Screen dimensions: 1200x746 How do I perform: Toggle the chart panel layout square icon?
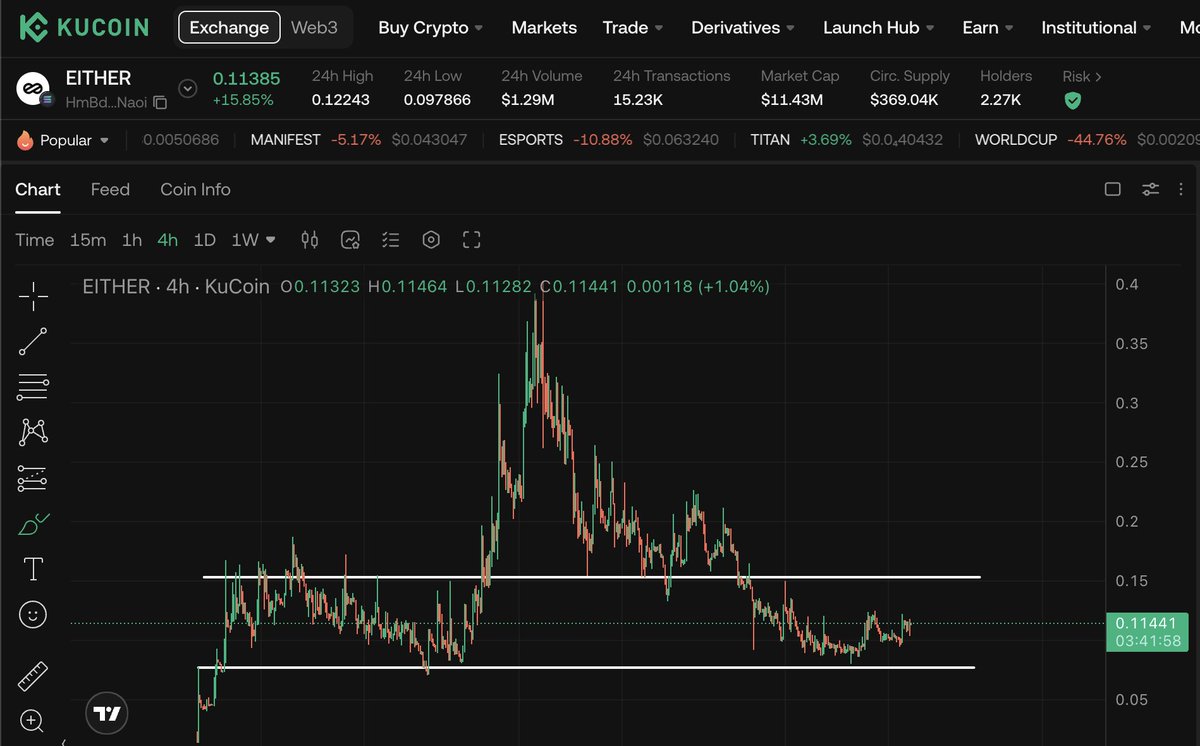click(1112, 189)
